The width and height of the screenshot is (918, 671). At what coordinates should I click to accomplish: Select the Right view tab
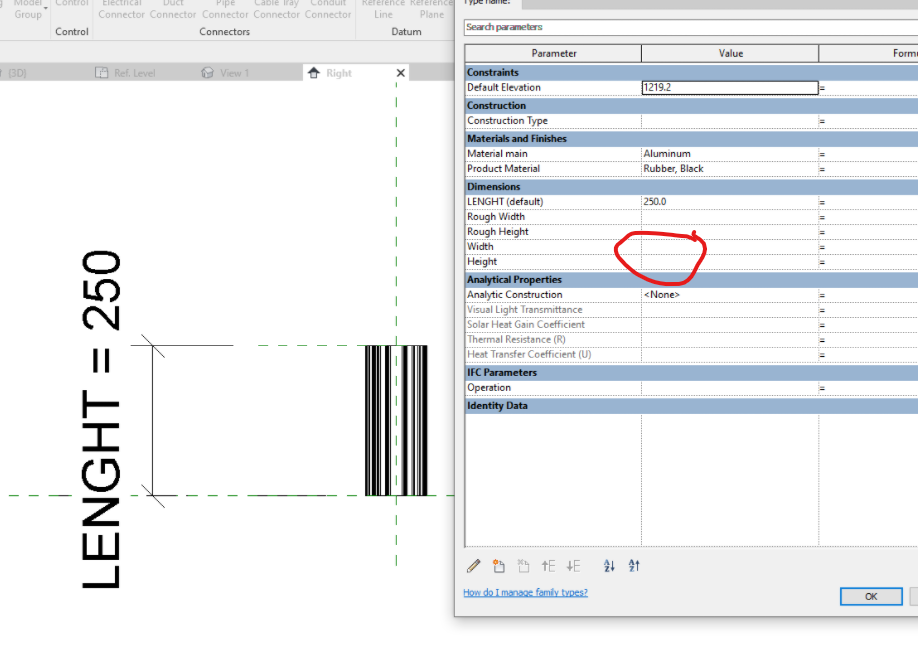tap(338, 73)
